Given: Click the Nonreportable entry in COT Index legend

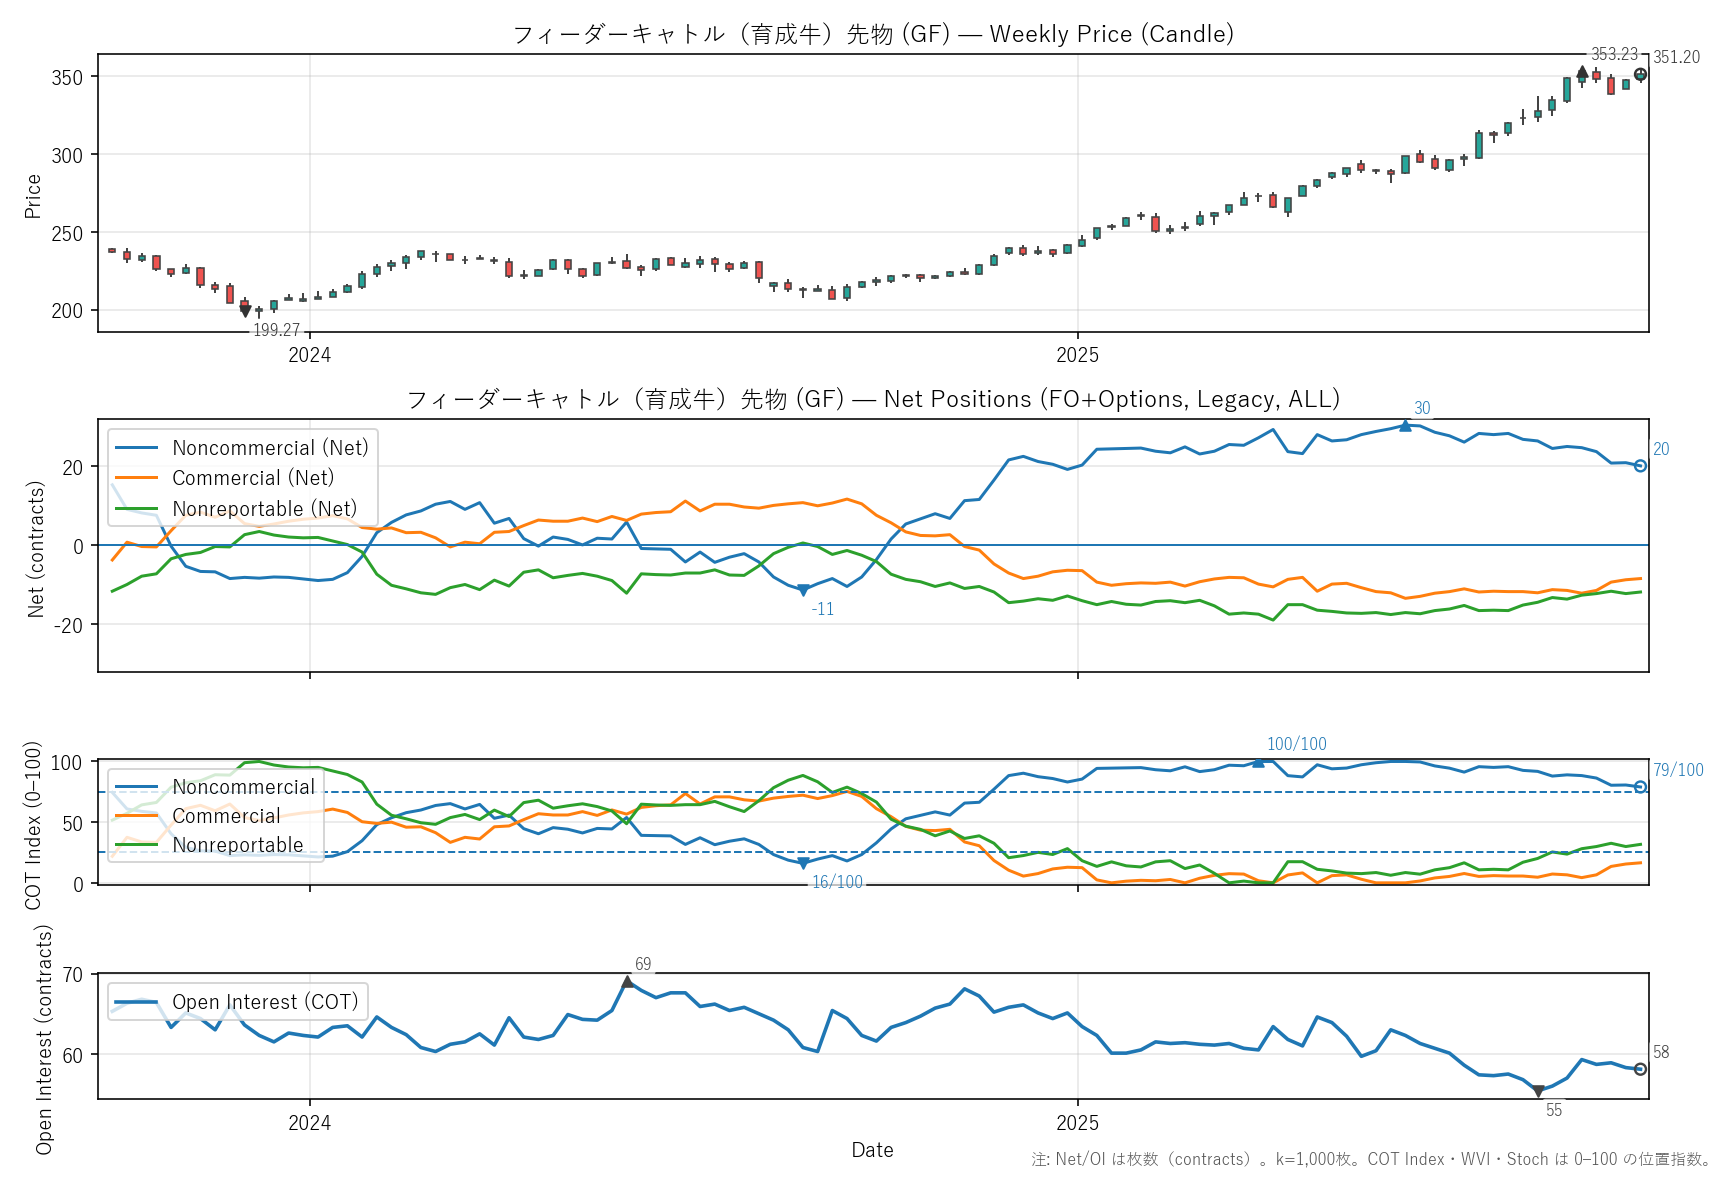Looking at the screenshot, I should coord(237,845).
